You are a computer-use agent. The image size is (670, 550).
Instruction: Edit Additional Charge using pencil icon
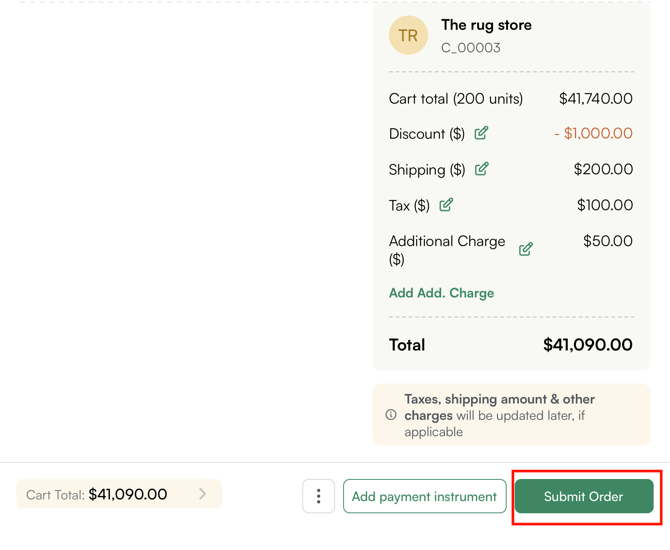(x=526, y=249)
